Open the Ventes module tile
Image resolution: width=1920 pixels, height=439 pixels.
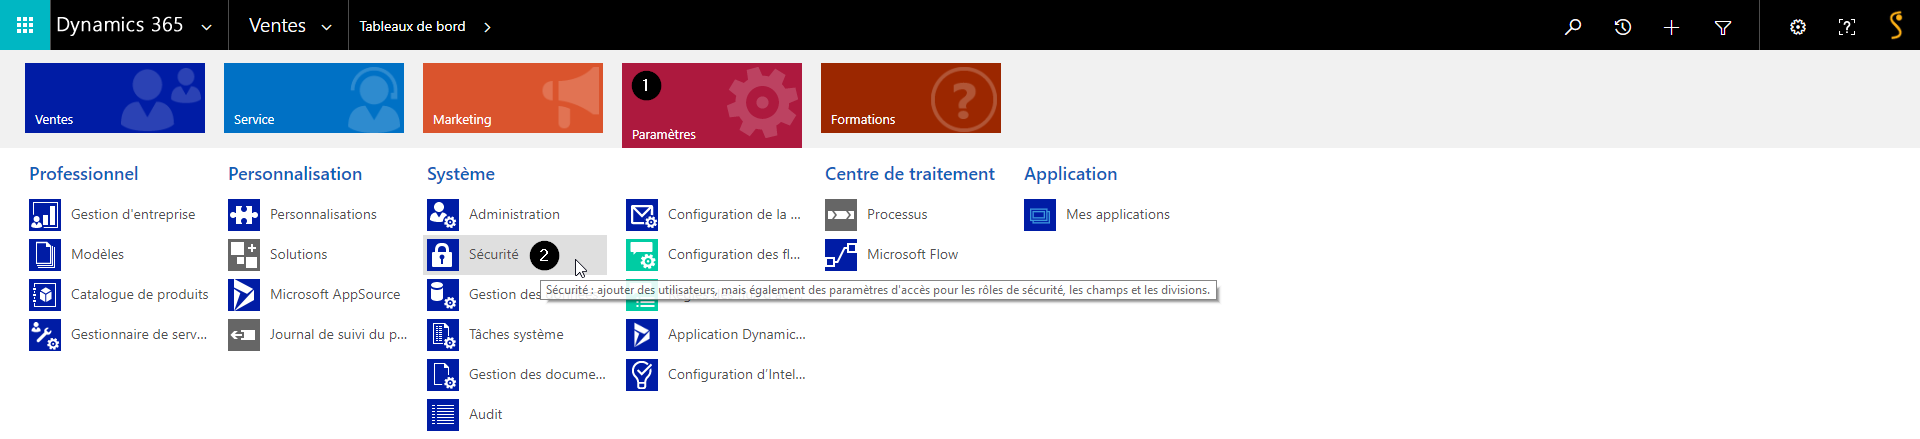[x=115, y=98]
